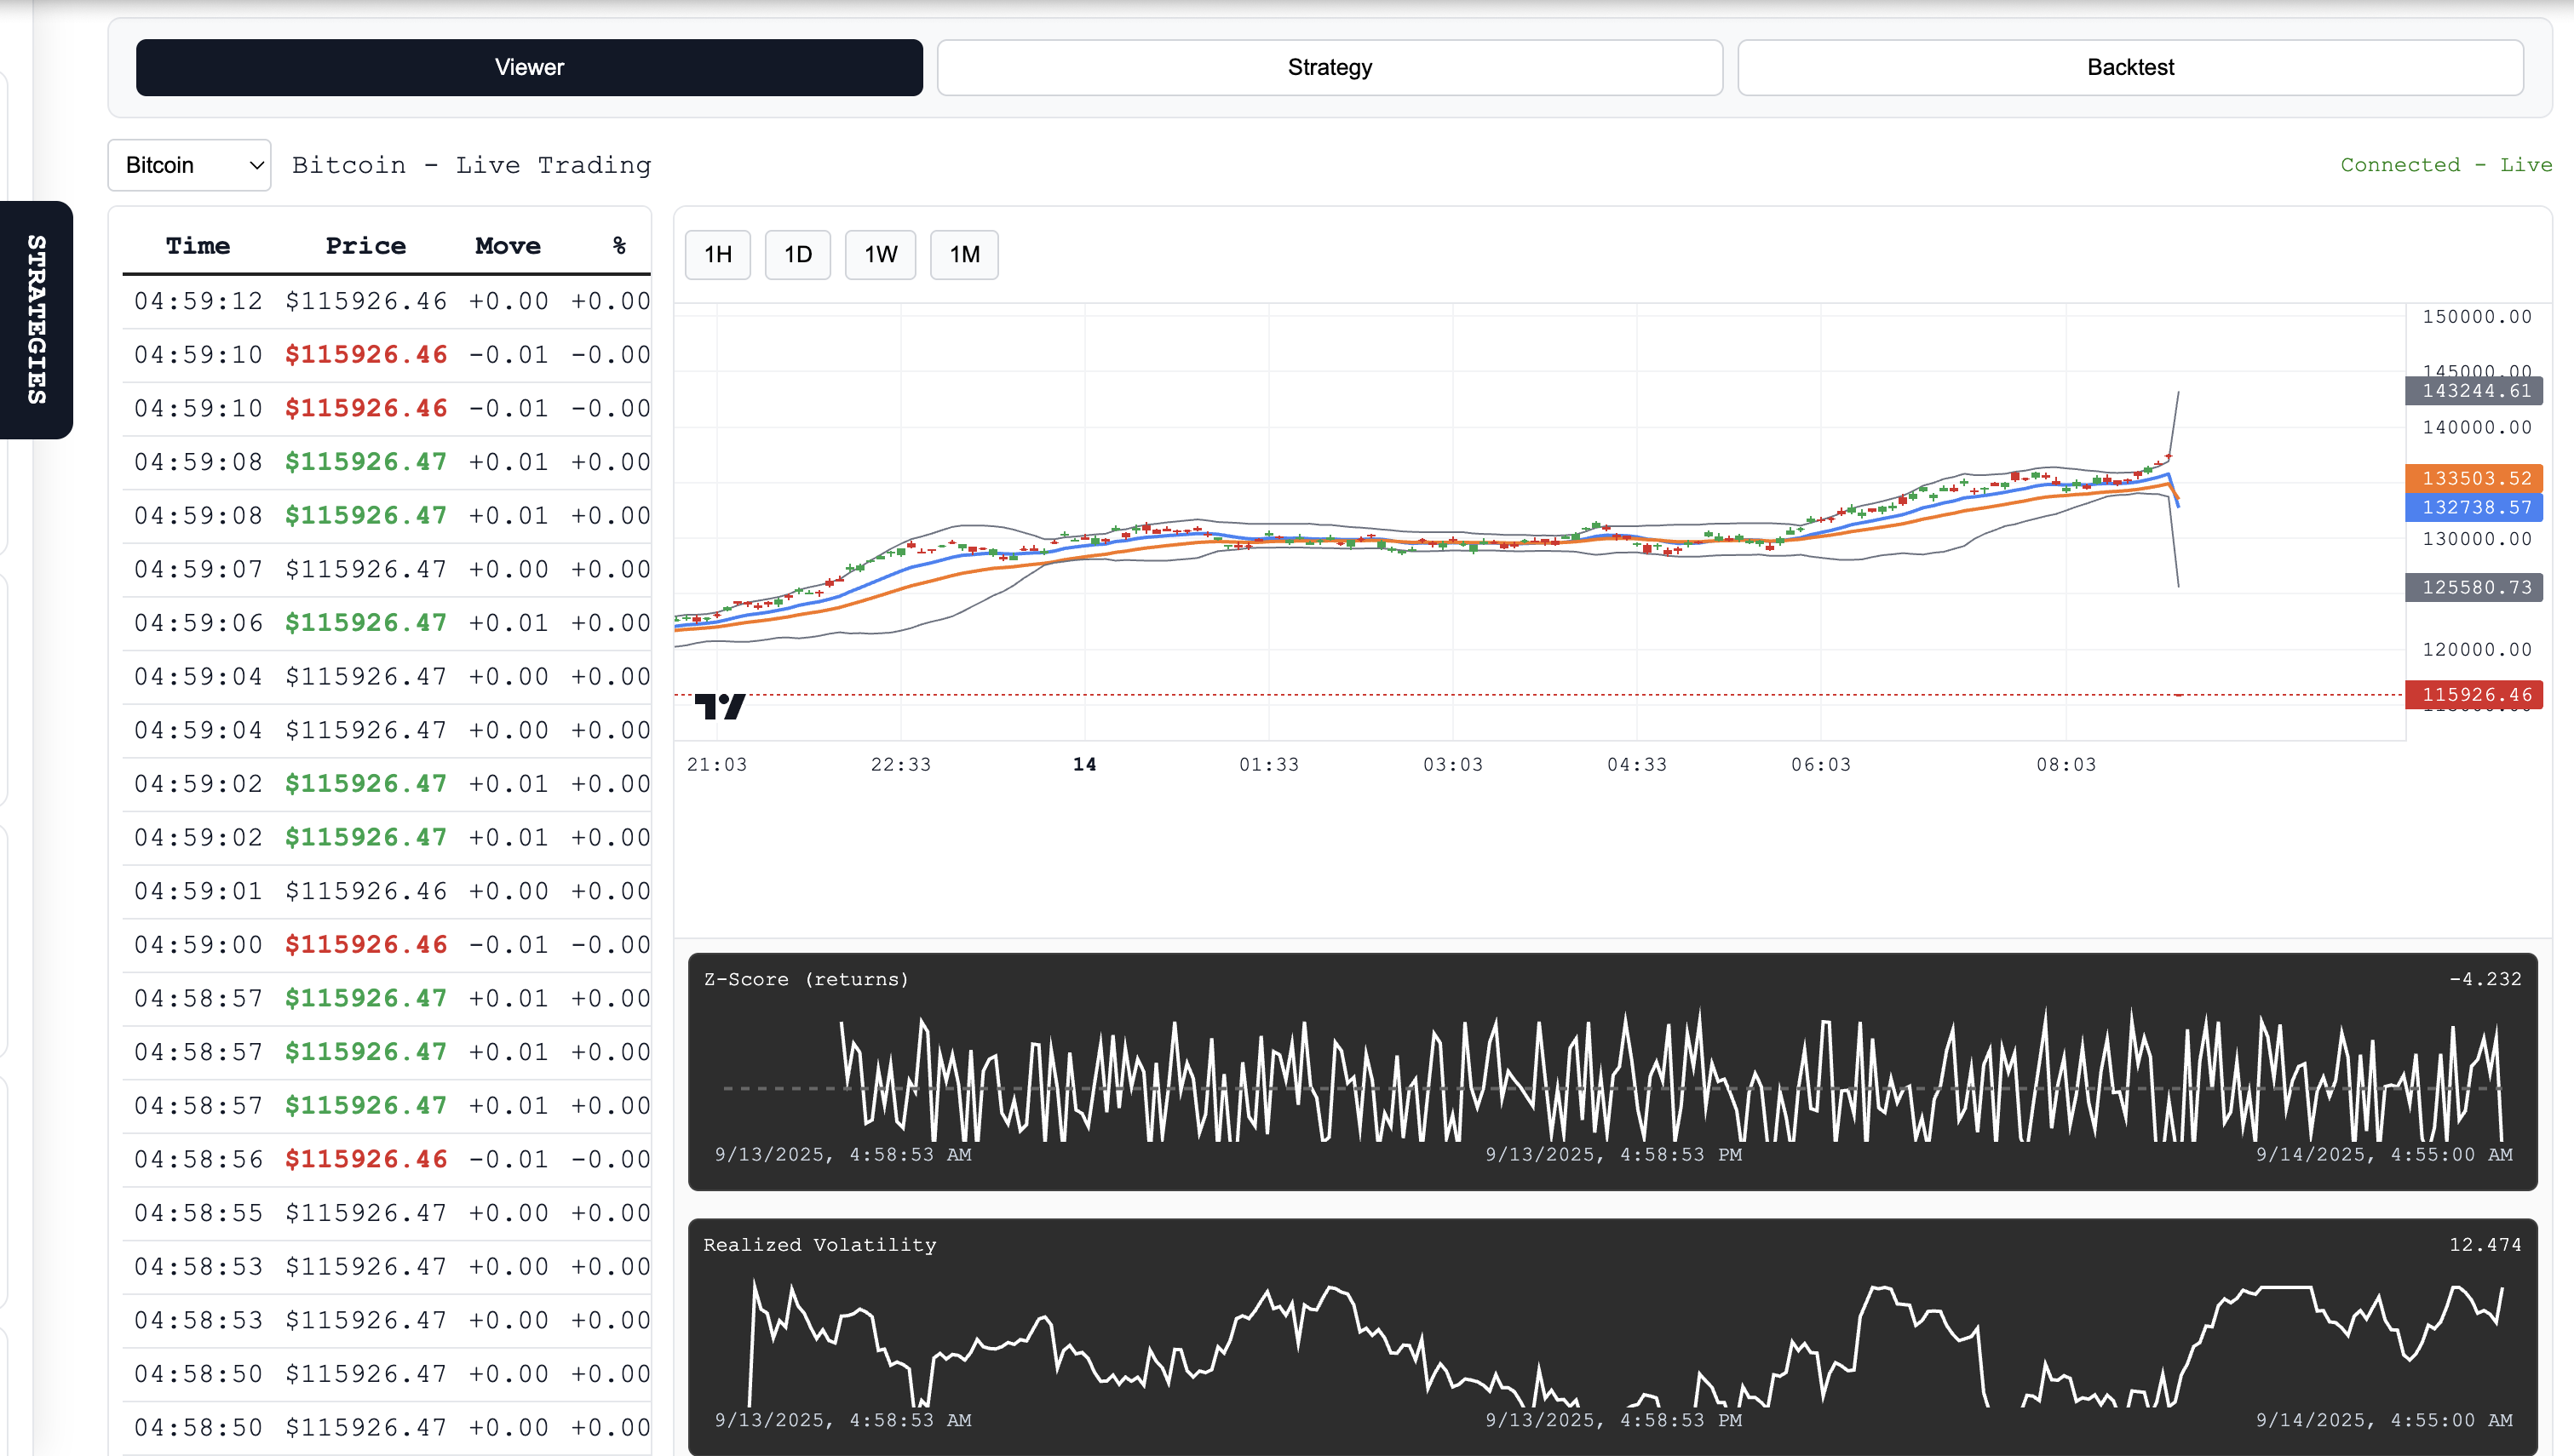Click the red 115926.46 current price label
This screenshot has height=1456, width=2574.
tap(2474, 694)
